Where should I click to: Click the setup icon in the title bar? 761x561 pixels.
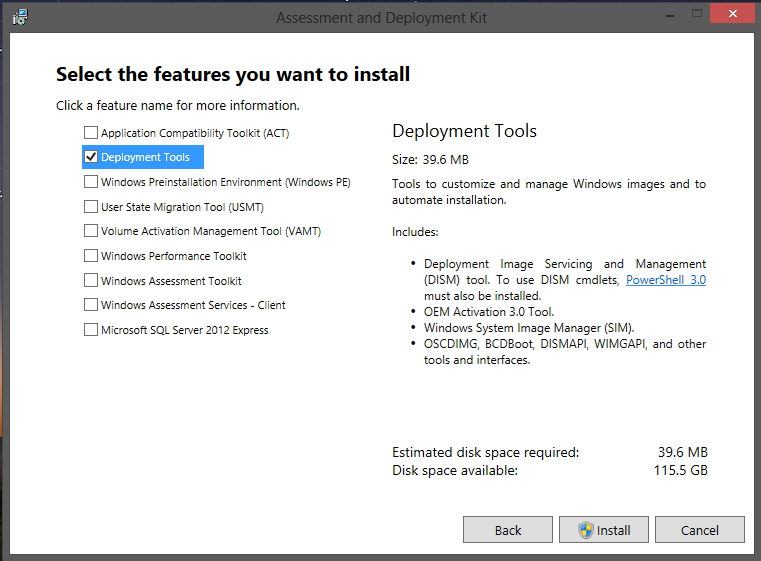(x=19, y=17)
